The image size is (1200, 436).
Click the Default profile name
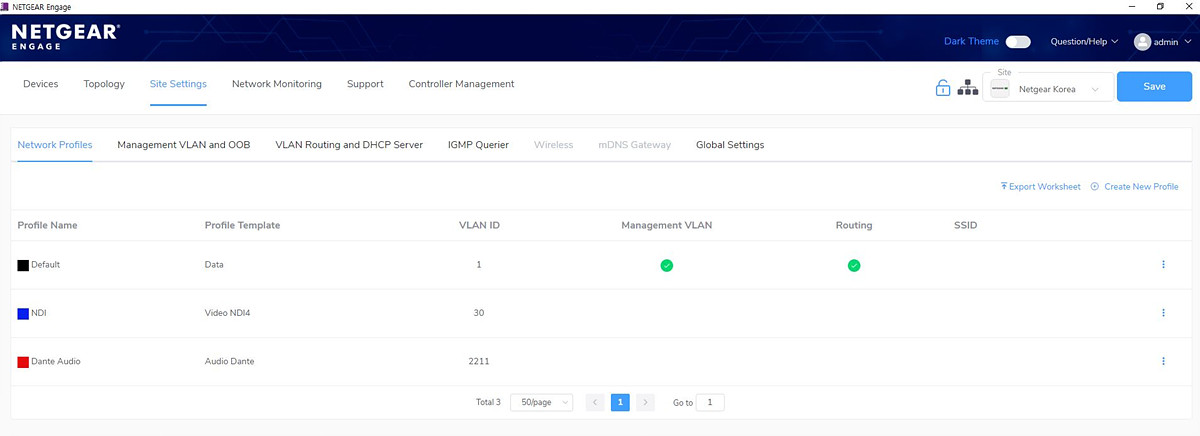coord(46,265)
